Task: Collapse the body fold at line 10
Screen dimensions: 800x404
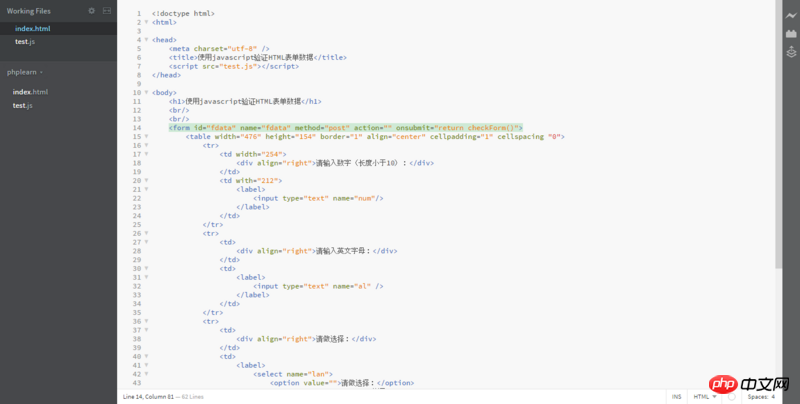Action: coord(146,92)
